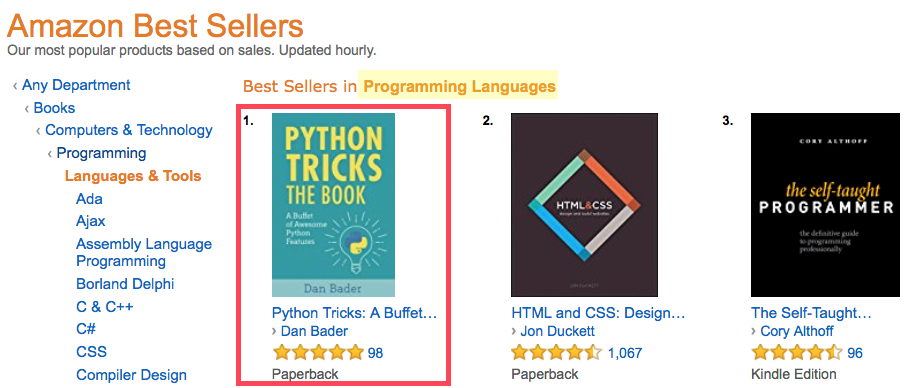Image resolution: width=917 pixels, height=388 pixels.
Task: Open the HTML&CSS book cover image
Action: click(584, 205)
